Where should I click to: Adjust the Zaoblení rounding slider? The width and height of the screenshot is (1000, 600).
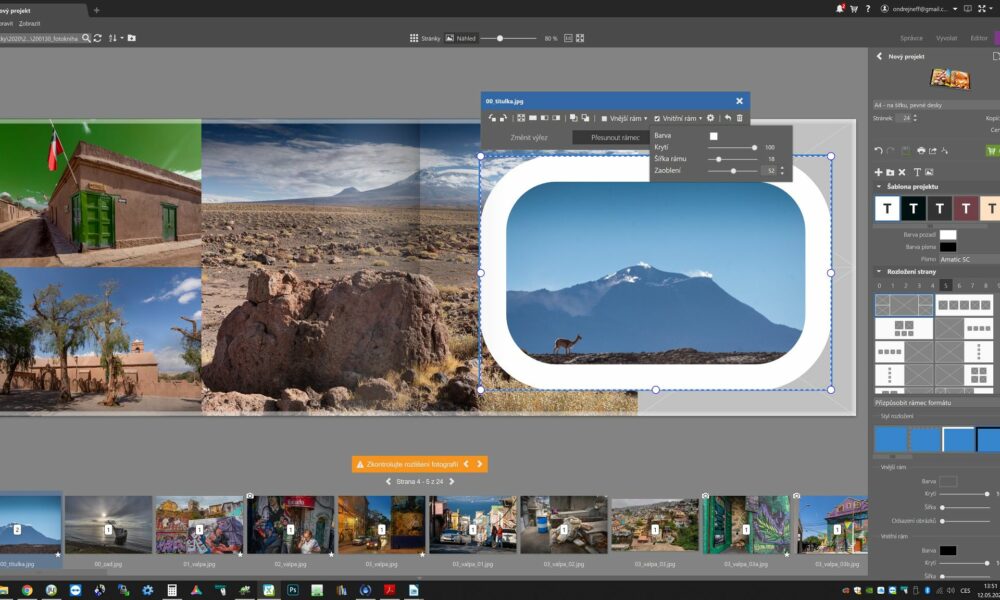point(732,171)
